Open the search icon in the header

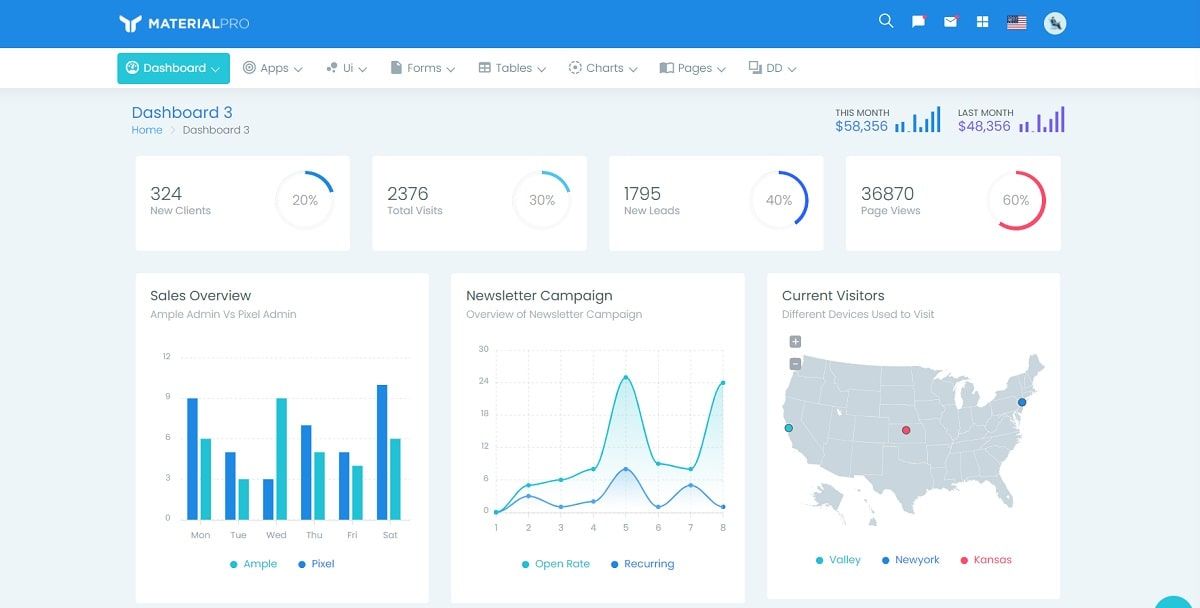click(885, 20)
